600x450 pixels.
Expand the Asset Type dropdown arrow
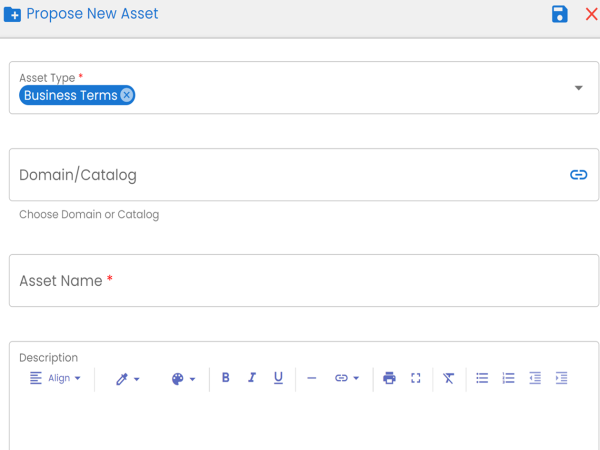[x=579, y=88]
